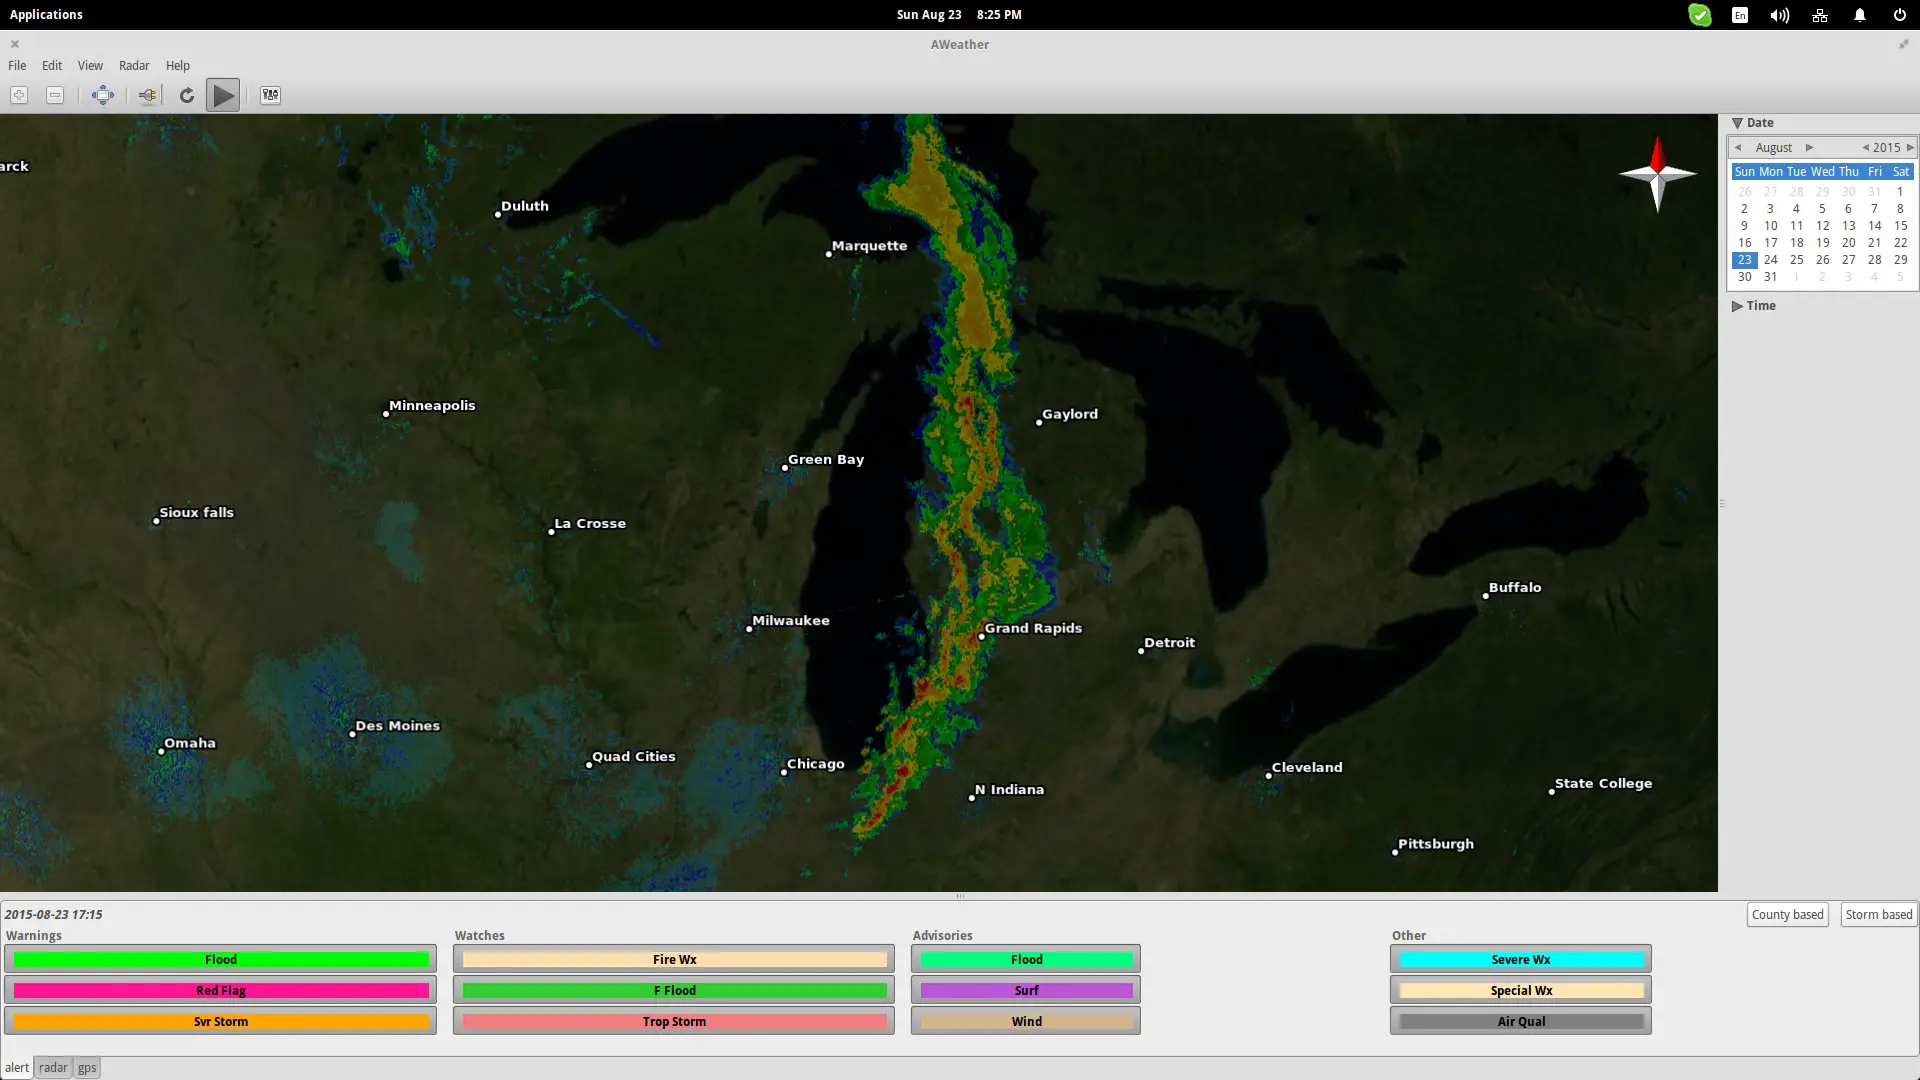Click the 2015-08-23 17:15 timestamp
Viewport: 1920px width, 1080px height.
tap(53, 915)
